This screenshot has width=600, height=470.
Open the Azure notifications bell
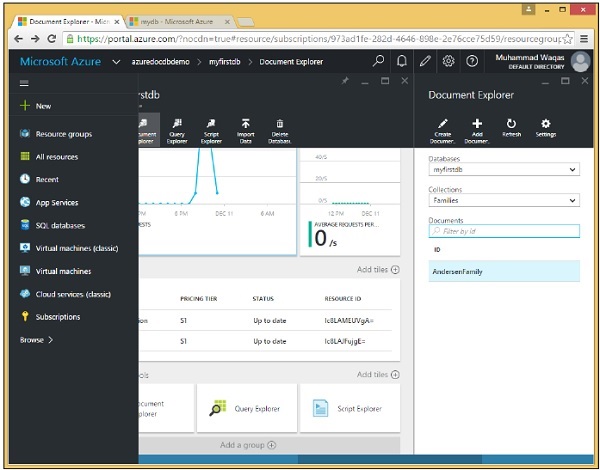point(402,61)
